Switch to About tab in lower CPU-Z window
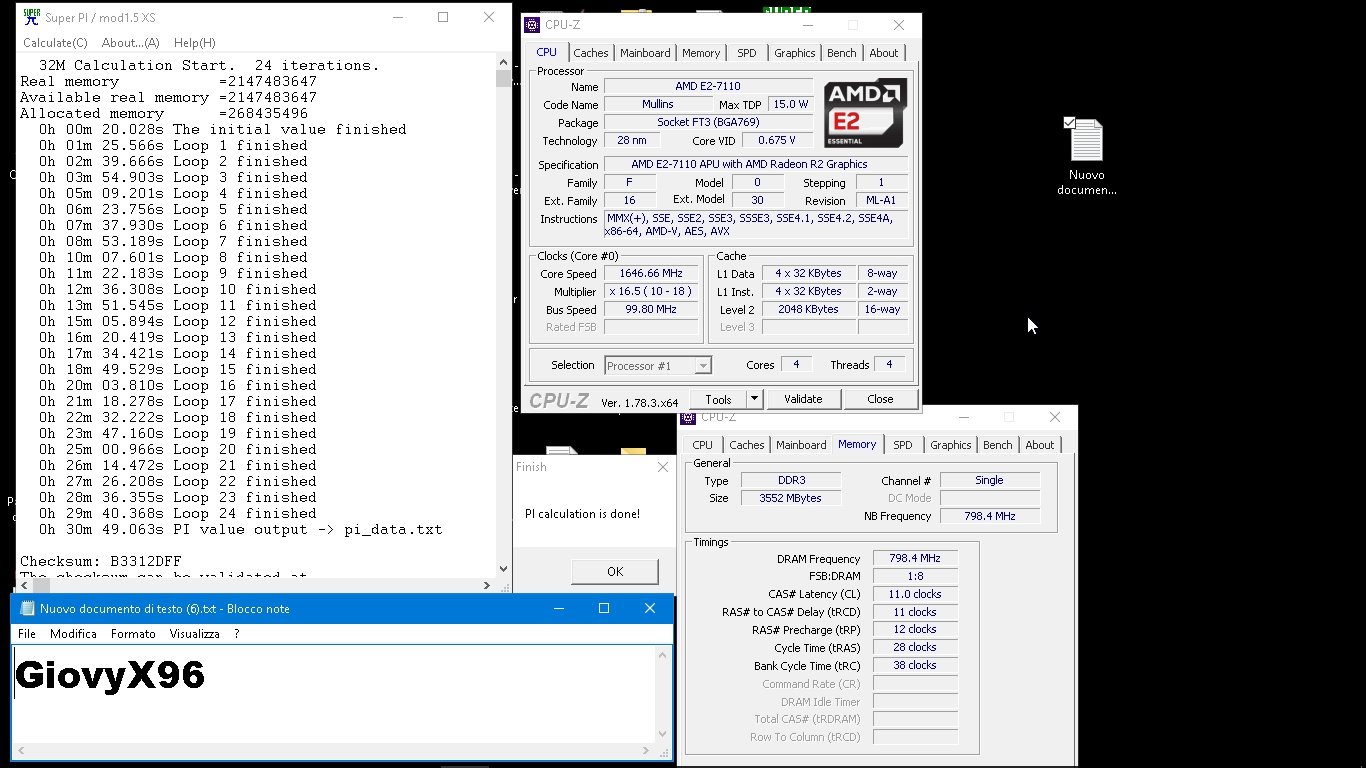1366x768 pixels. (x=1040, y=445)
